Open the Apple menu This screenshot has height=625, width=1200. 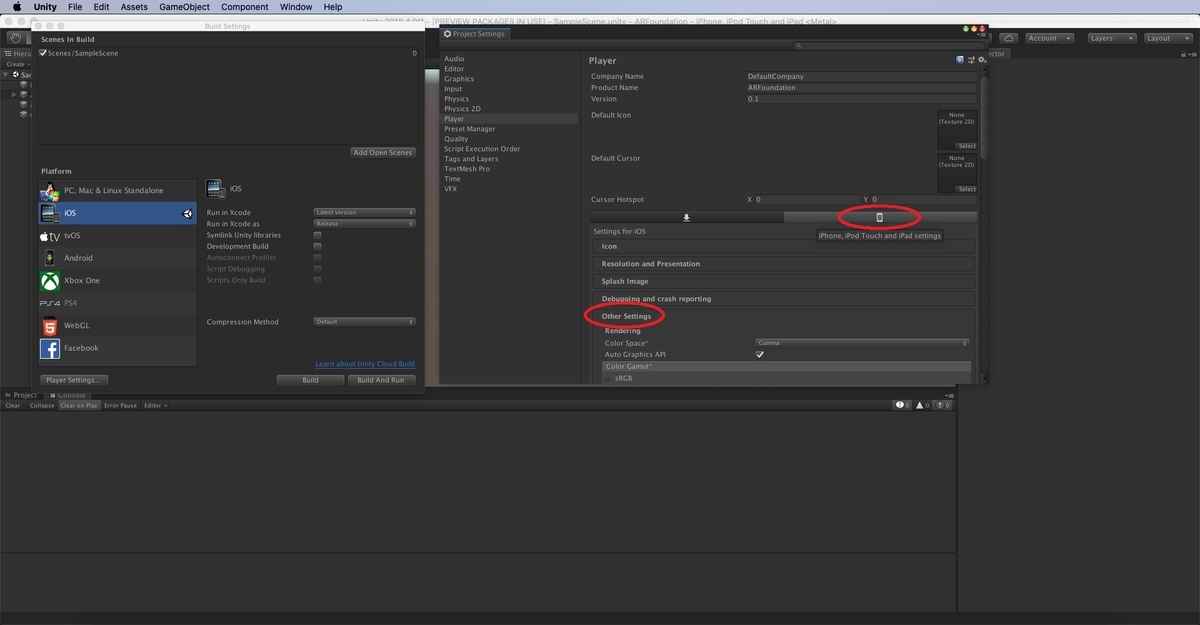pos(17,7)
